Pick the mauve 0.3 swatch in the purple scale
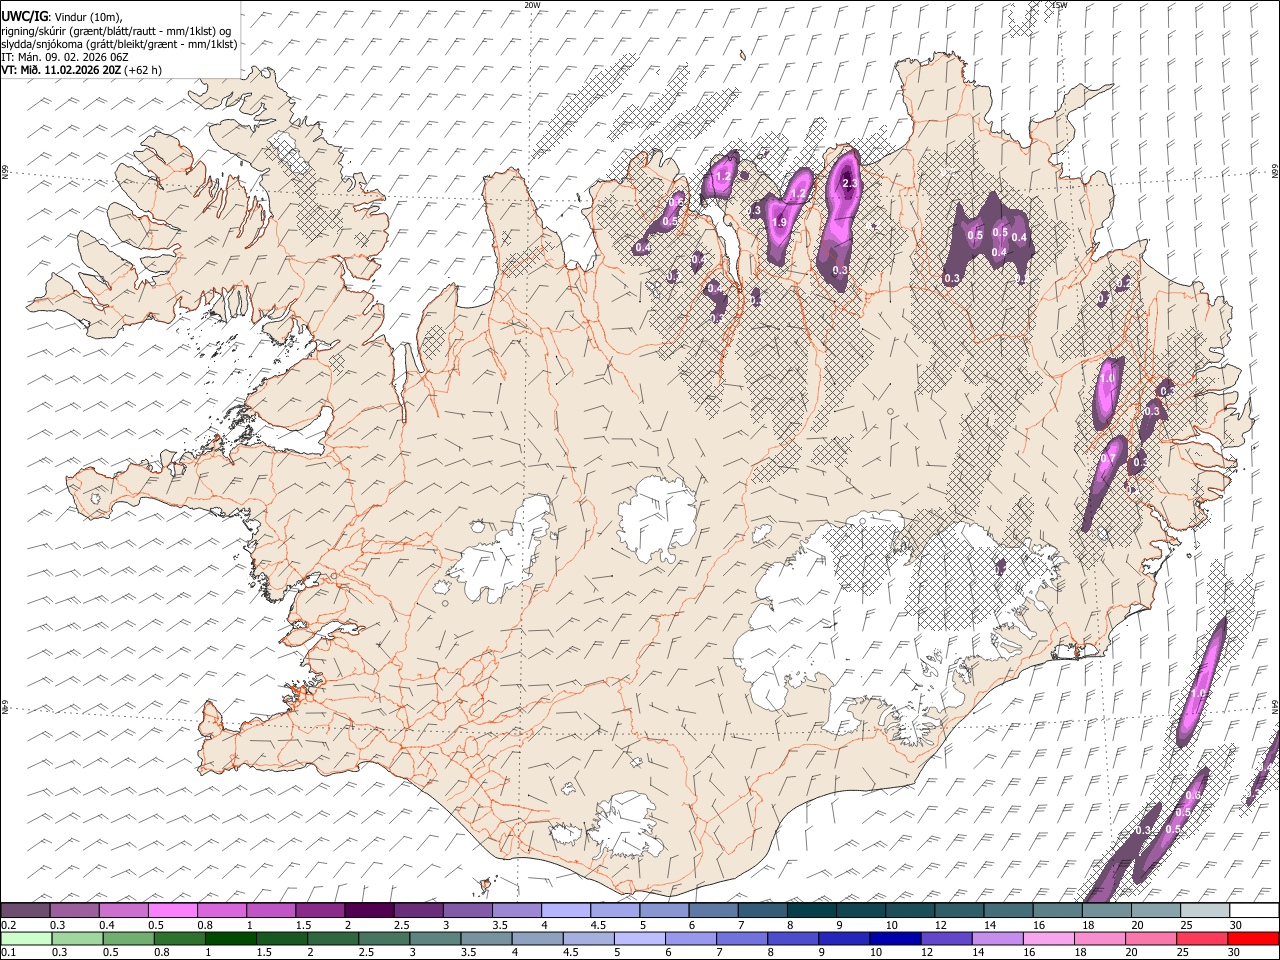Viewport: 1280px width, 960px height. pos(74,910)
